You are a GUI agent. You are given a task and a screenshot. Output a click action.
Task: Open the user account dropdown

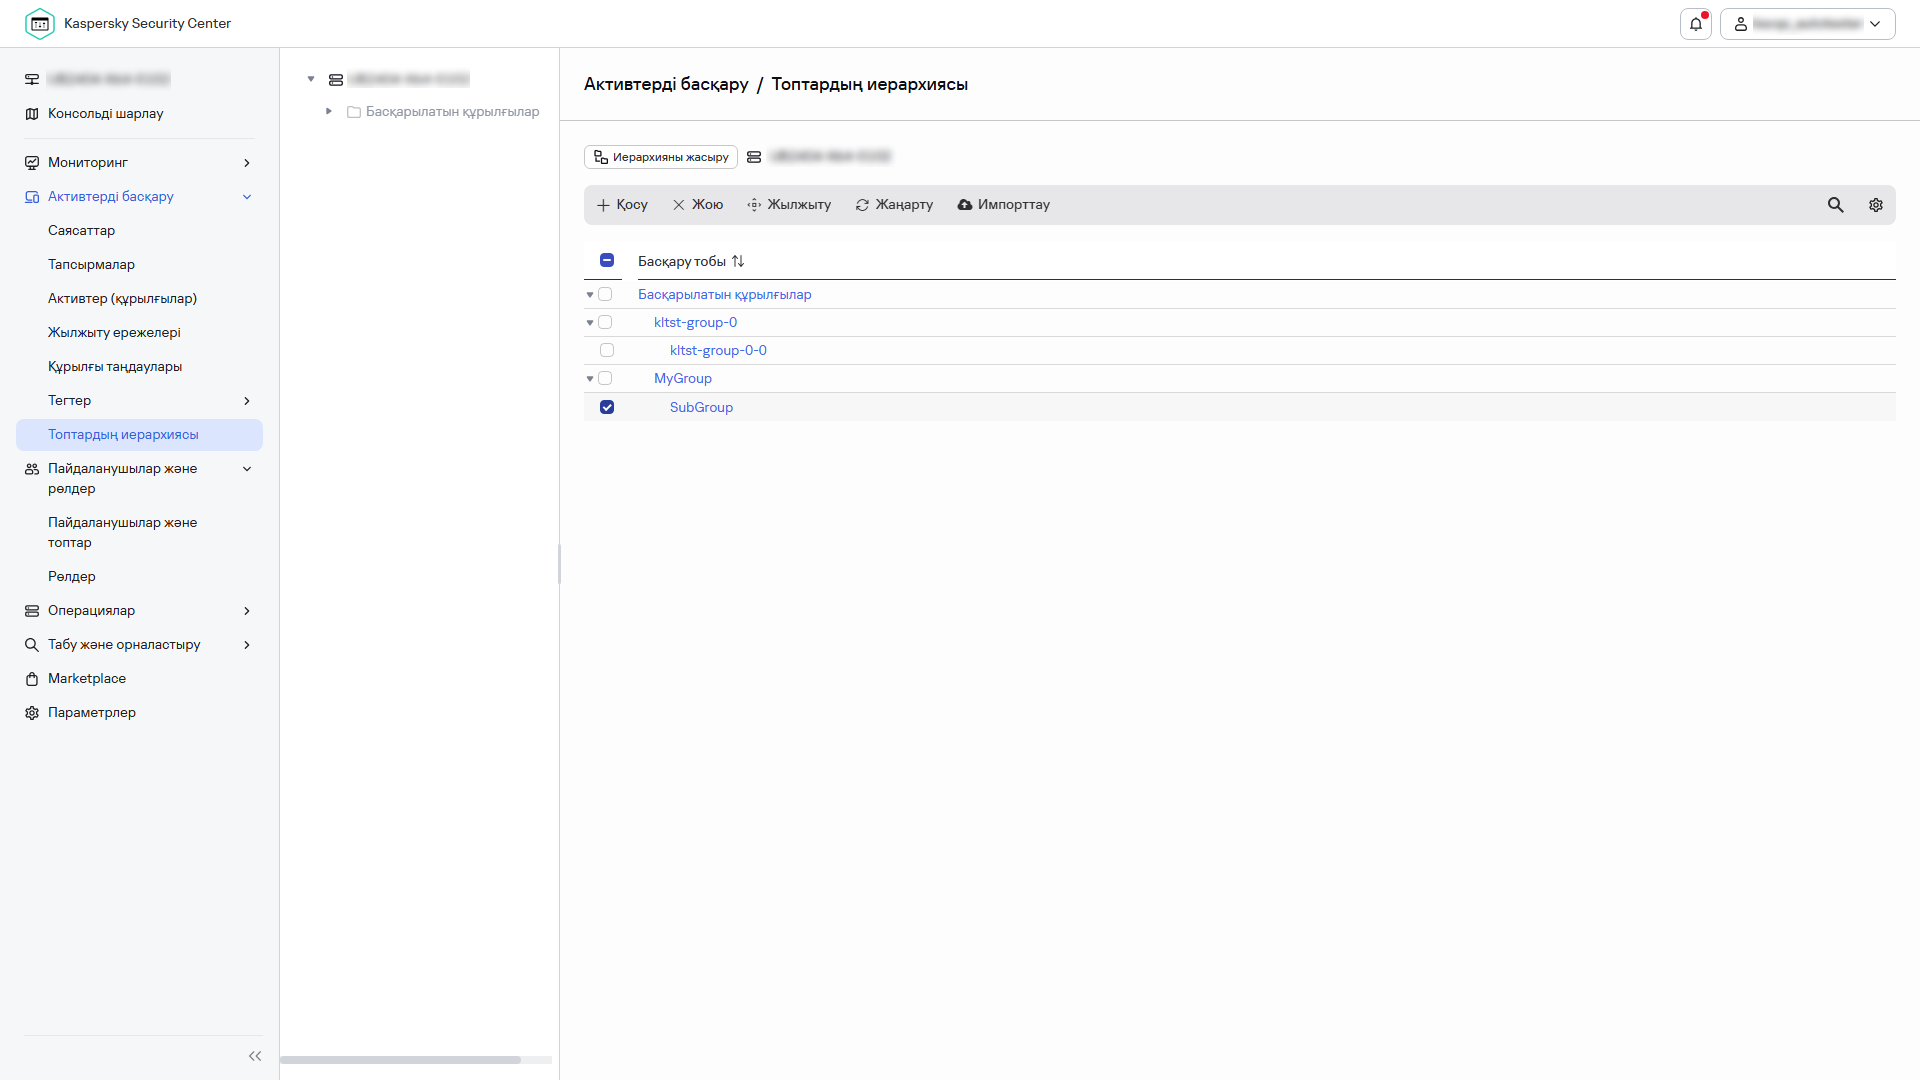click(x=1807, y=24)
